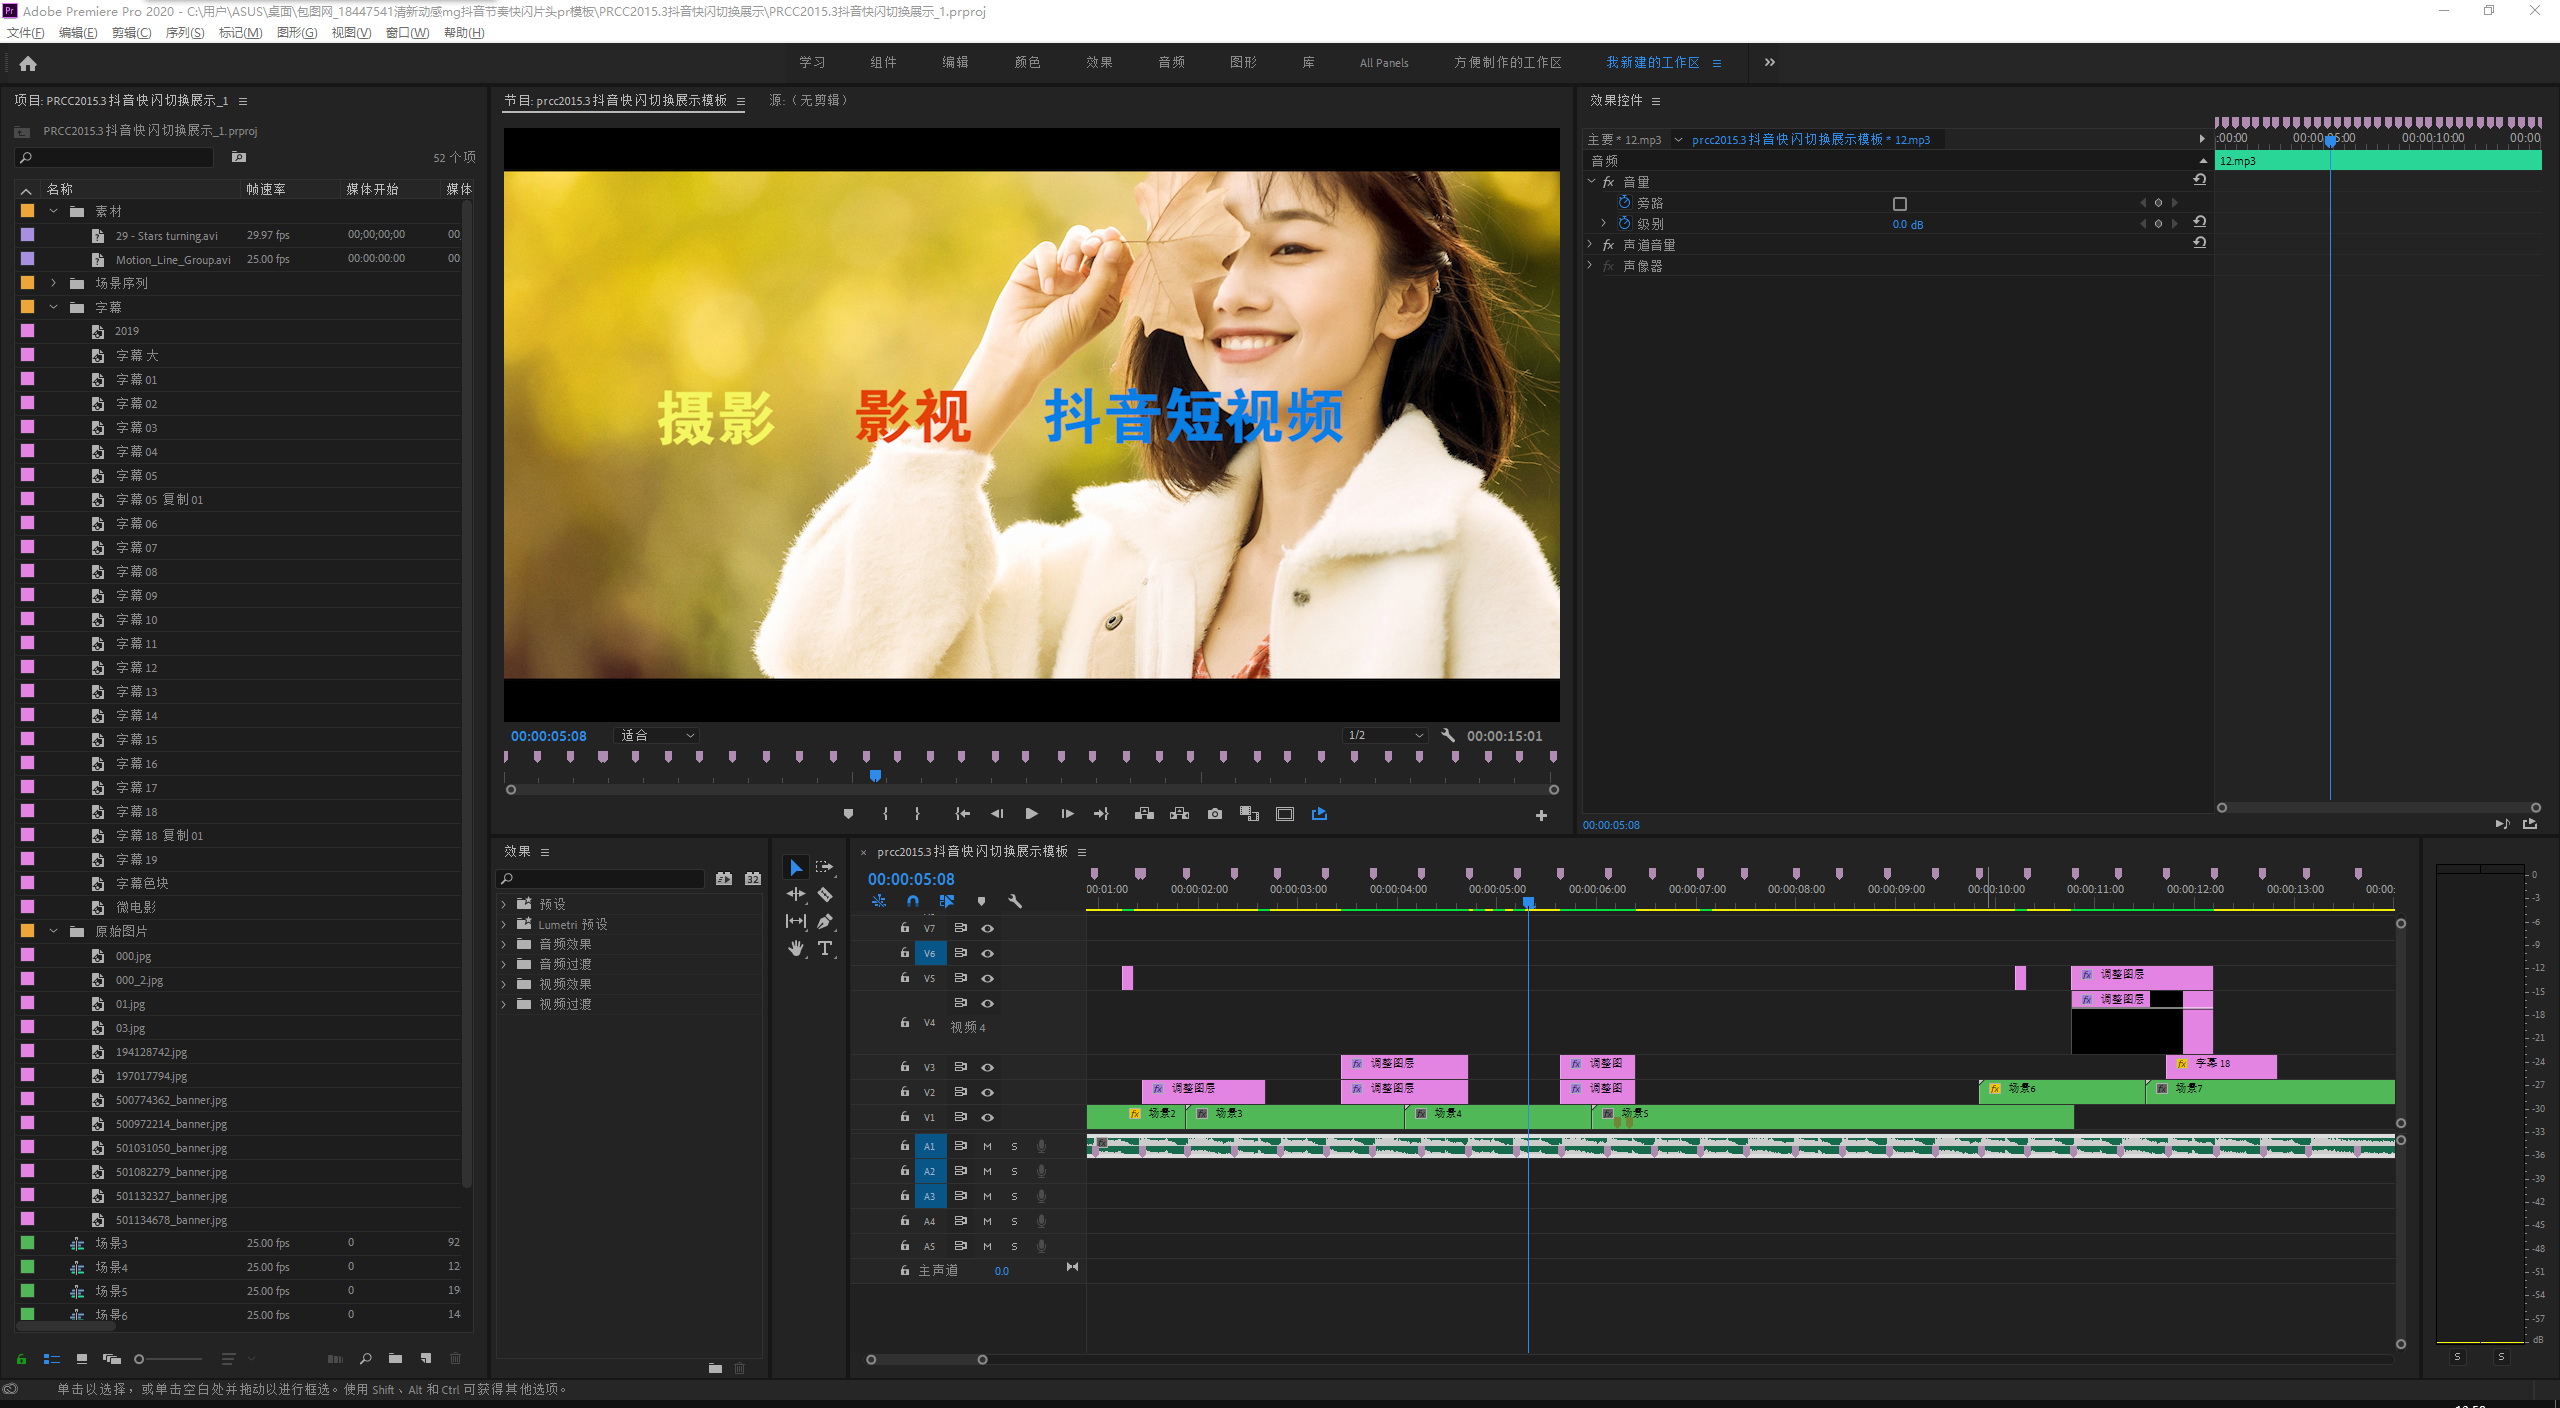Expand the 场景序列 bin
The width and height of the screenshot is (2560, 1408).
pyautogui.click(x=54, y=283)
